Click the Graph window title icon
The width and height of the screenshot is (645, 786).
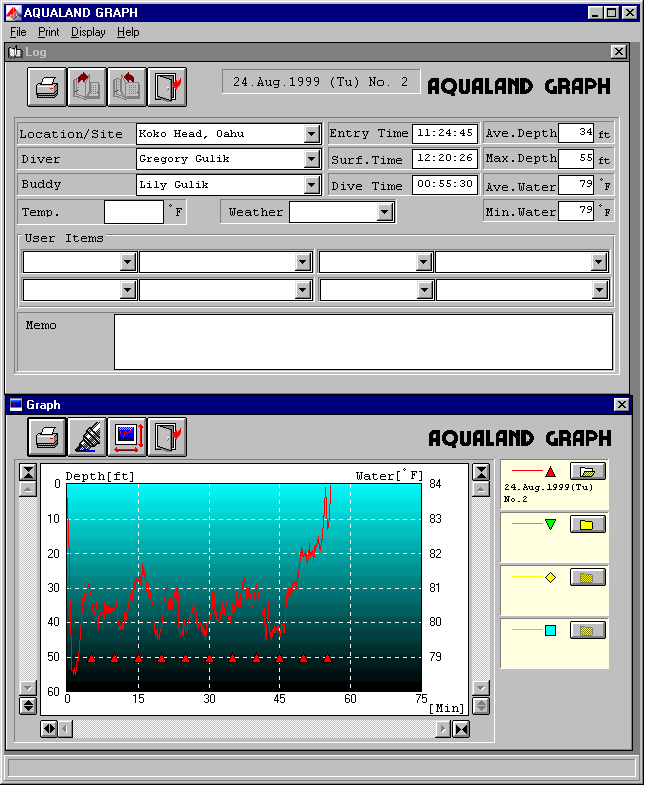[x=16, y=405]
